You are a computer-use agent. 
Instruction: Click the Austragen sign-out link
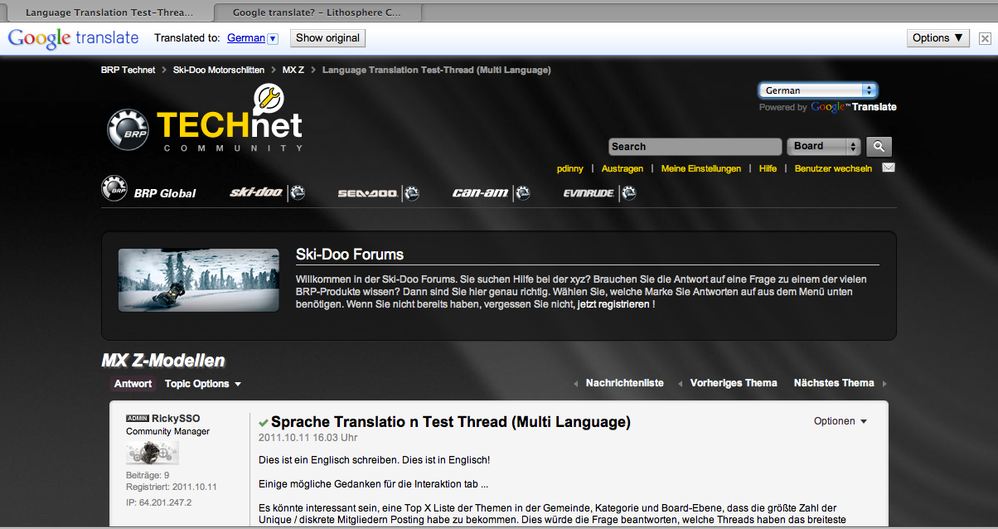(x=622, y=169)
